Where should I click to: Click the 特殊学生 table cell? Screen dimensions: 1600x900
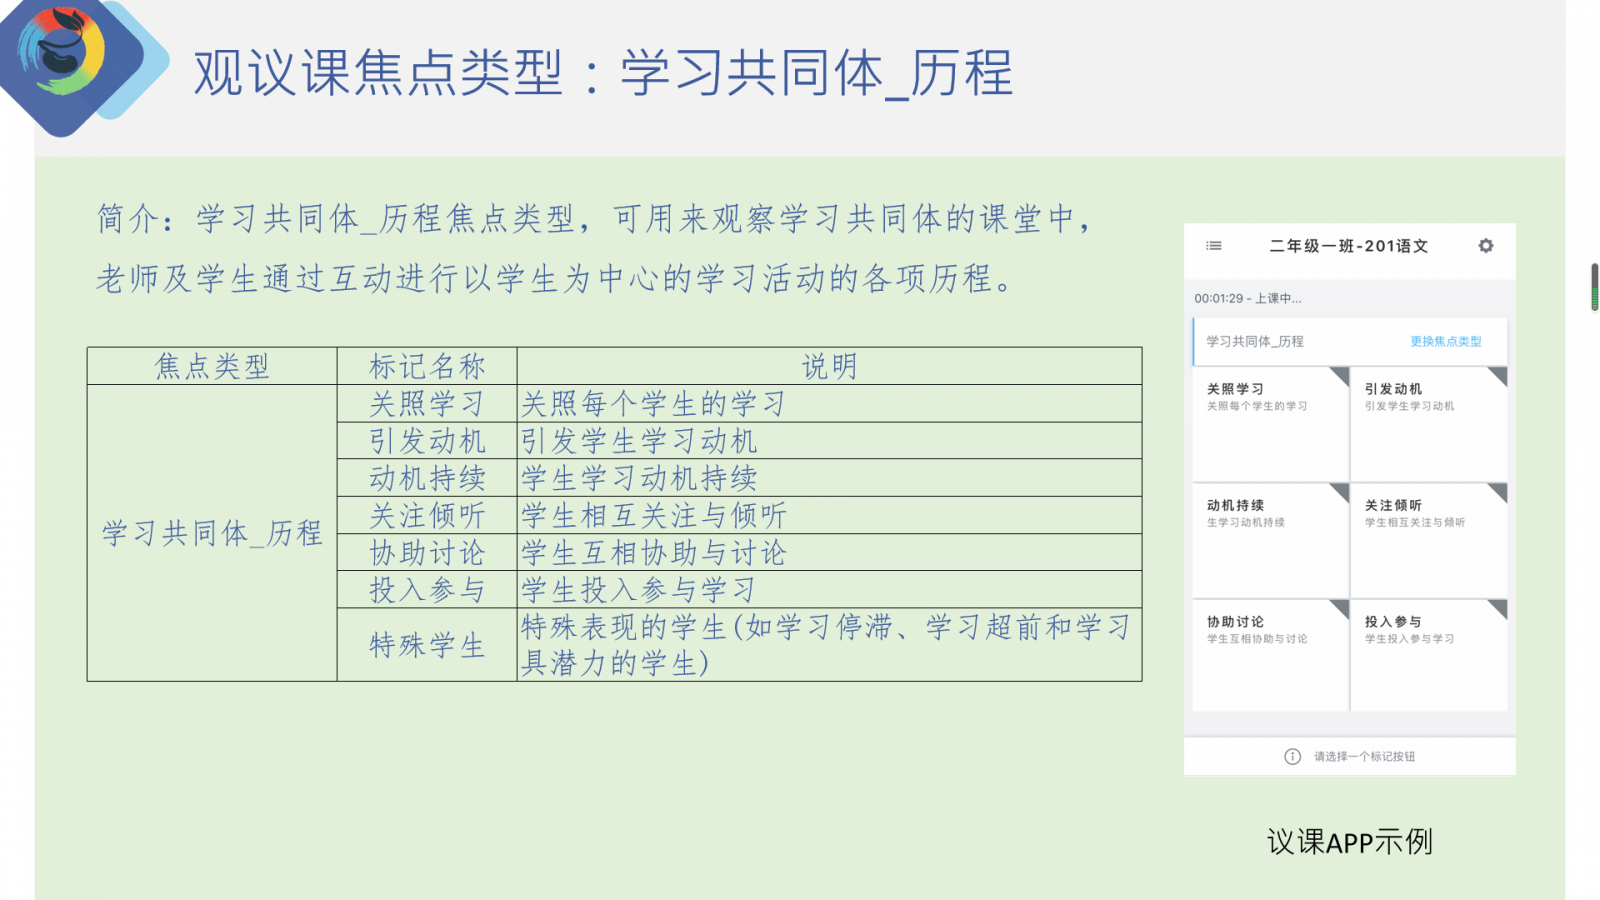click(x=427, y=645)
